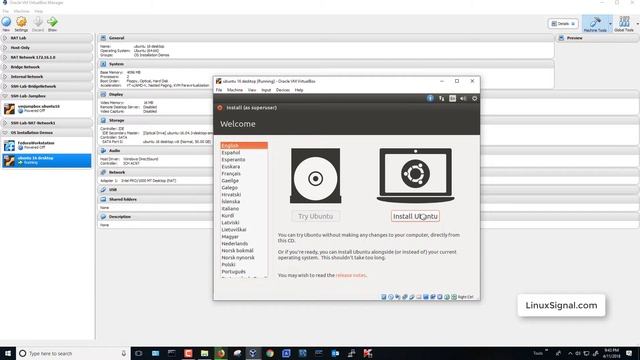Open Machine Tools in the Manager
Image resolution: width=640 pixels, height=360 pixels.
click(595, 24)
